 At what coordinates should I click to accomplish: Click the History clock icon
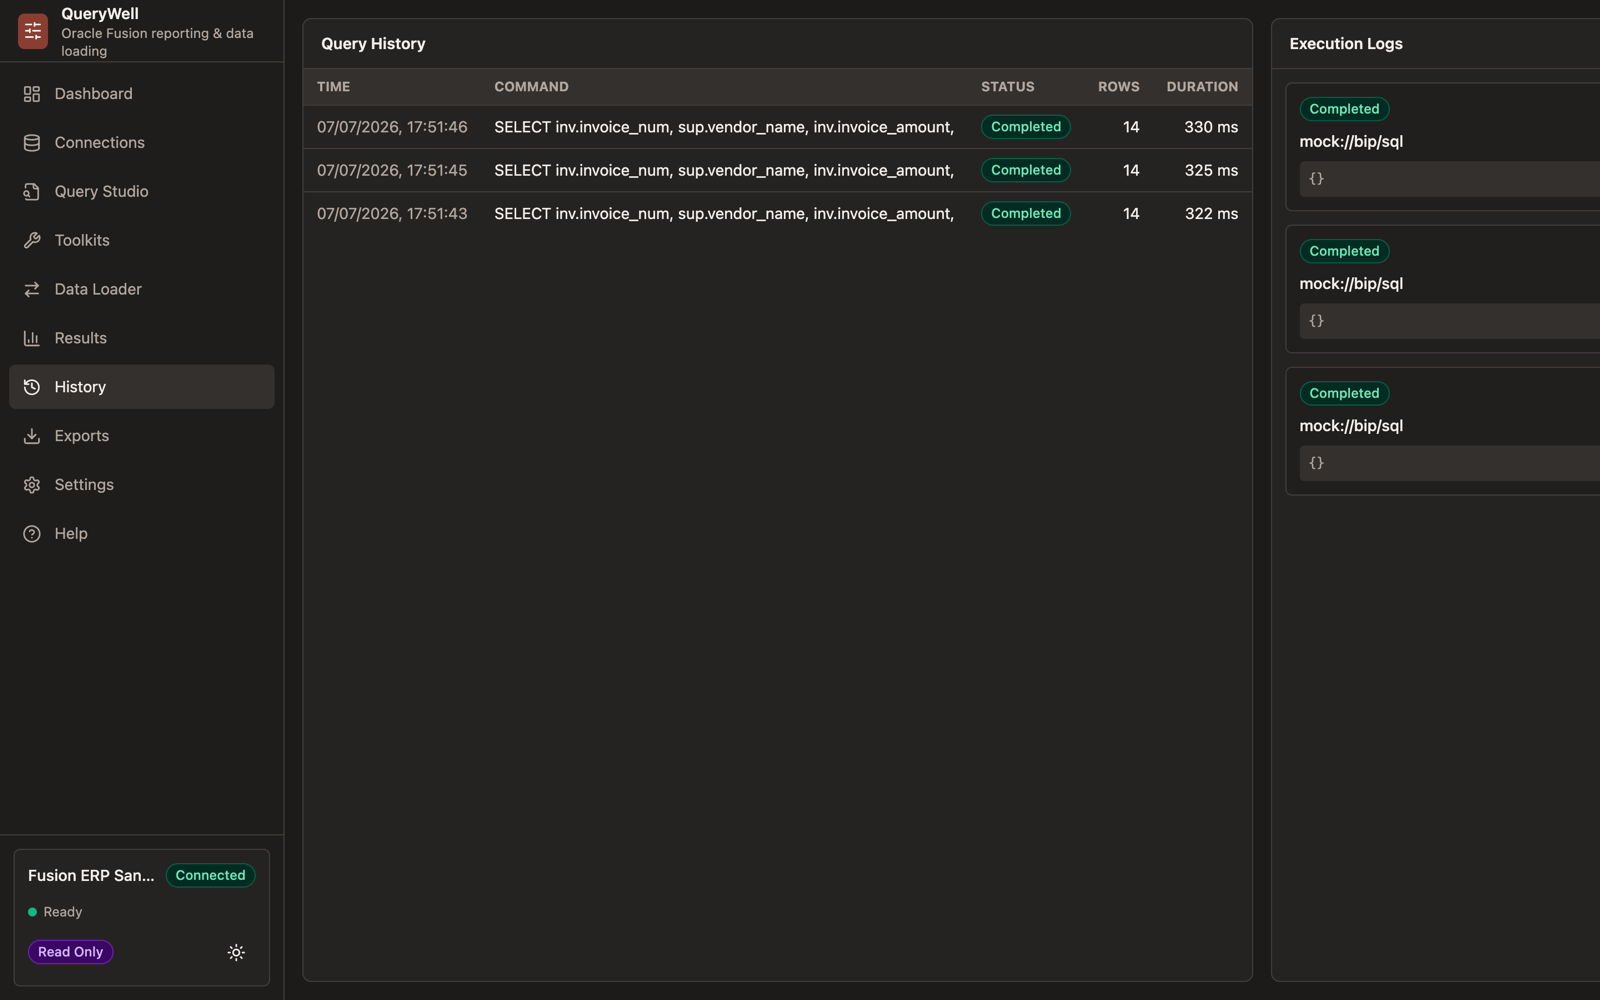click(32, 387)
